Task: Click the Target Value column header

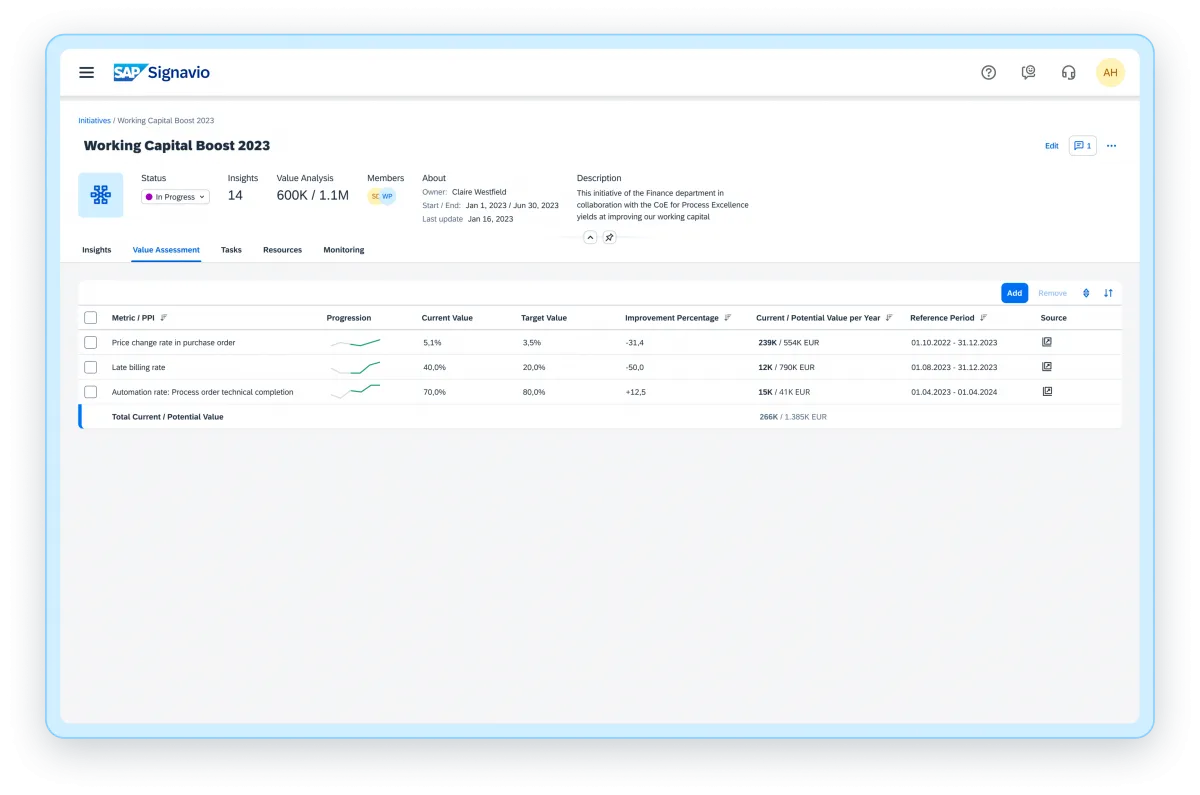Action: pos(544,318)
